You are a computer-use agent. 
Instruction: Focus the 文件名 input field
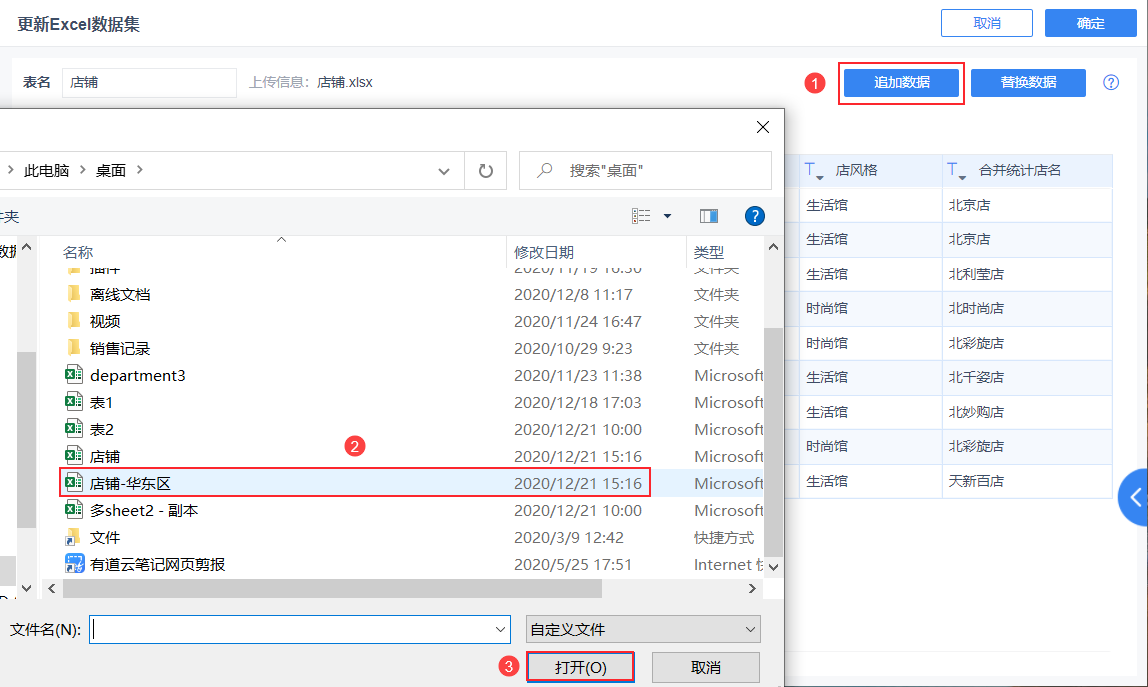(291, 629)
